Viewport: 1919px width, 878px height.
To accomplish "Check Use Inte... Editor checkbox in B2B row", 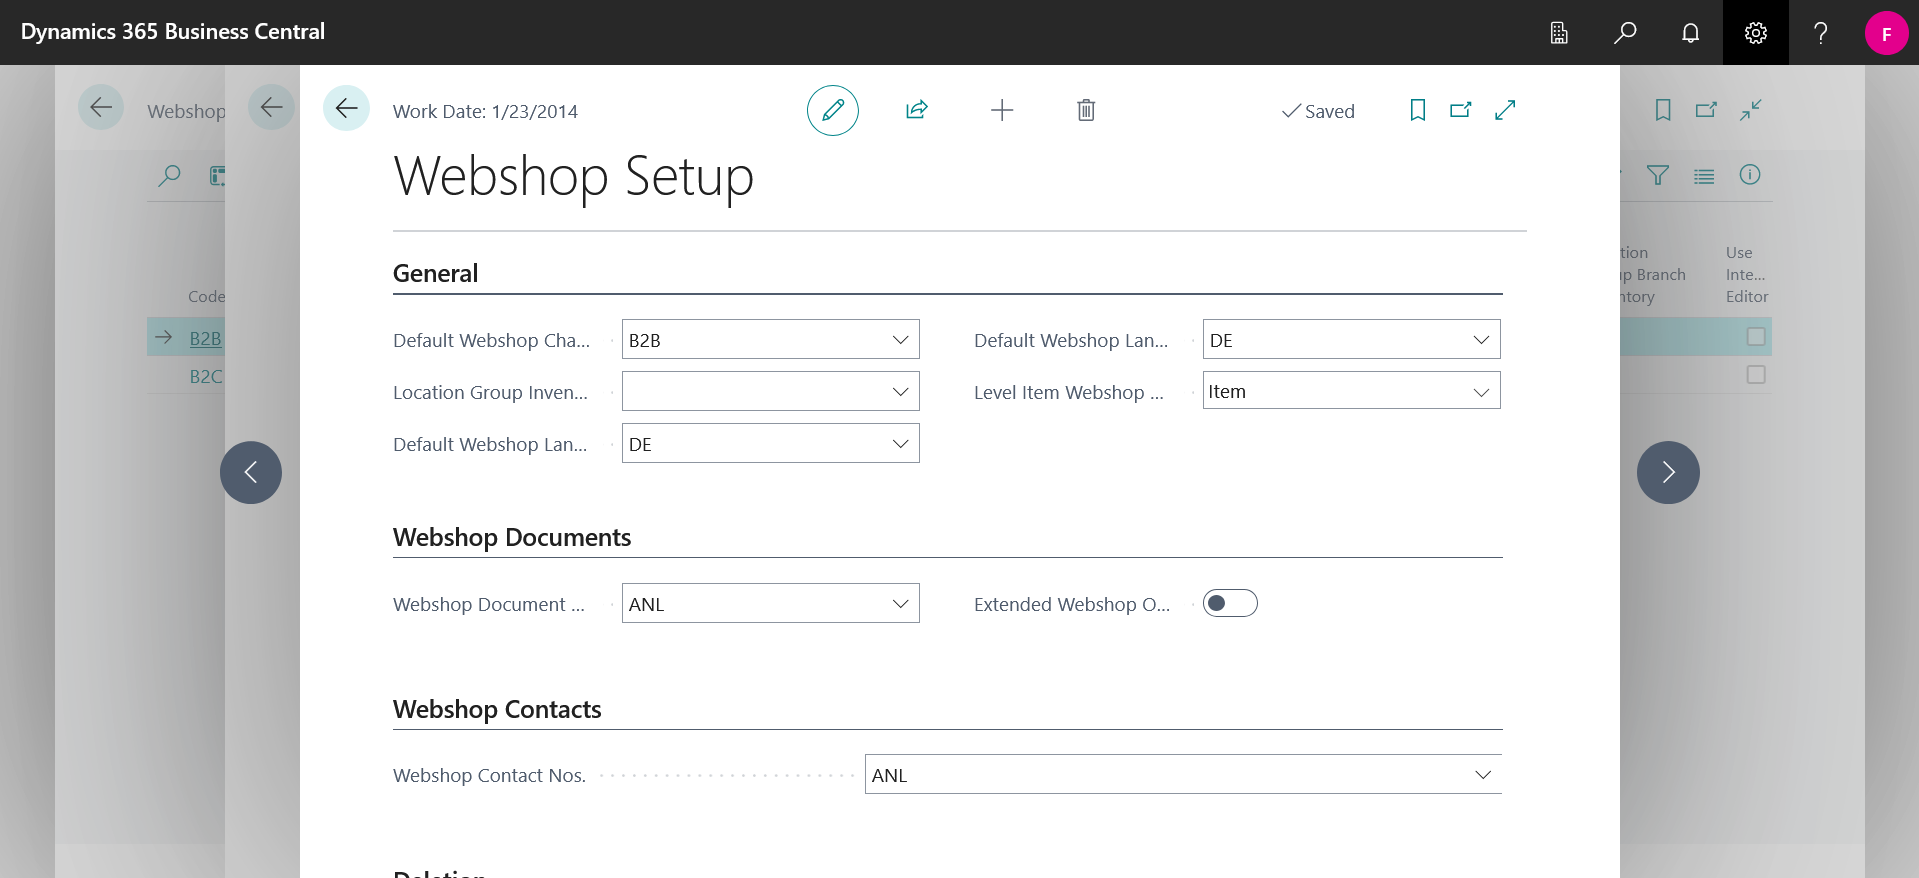I will pos(1756,337).
